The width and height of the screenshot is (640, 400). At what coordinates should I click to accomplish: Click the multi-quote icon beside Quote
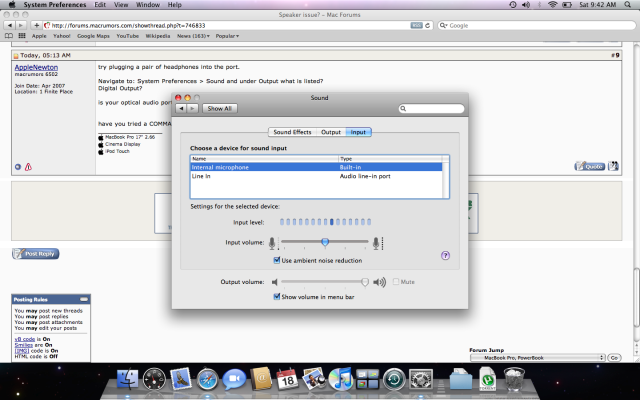[613, 166]
